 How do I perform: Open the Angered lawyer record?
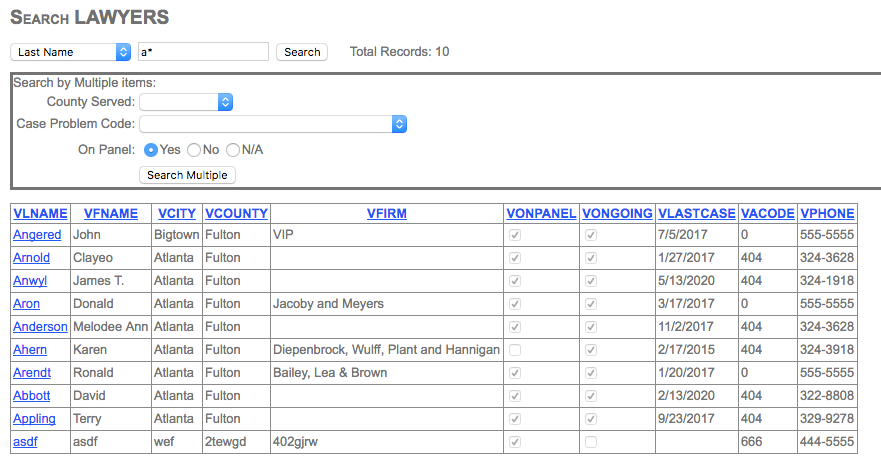tap(37, 235)
